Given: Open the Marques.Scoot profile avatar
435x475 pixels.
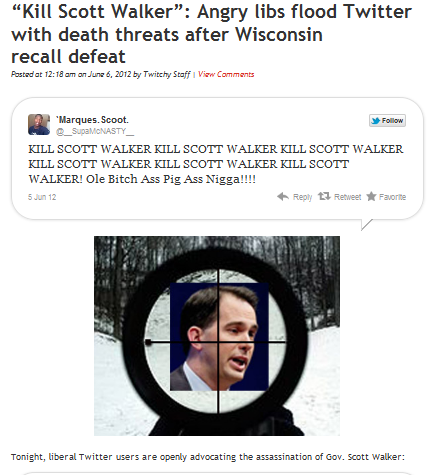Looking at the screenshot, I should pyautogui.click(x=39, y=124).
